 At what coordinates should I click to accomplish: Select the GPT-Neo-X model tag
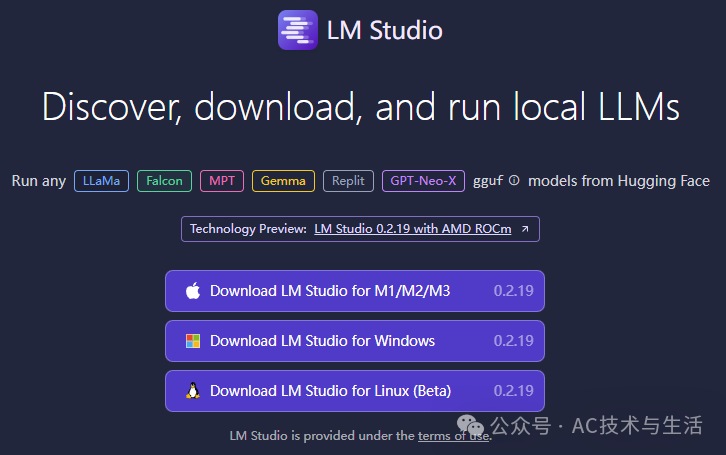click(423, 181)
